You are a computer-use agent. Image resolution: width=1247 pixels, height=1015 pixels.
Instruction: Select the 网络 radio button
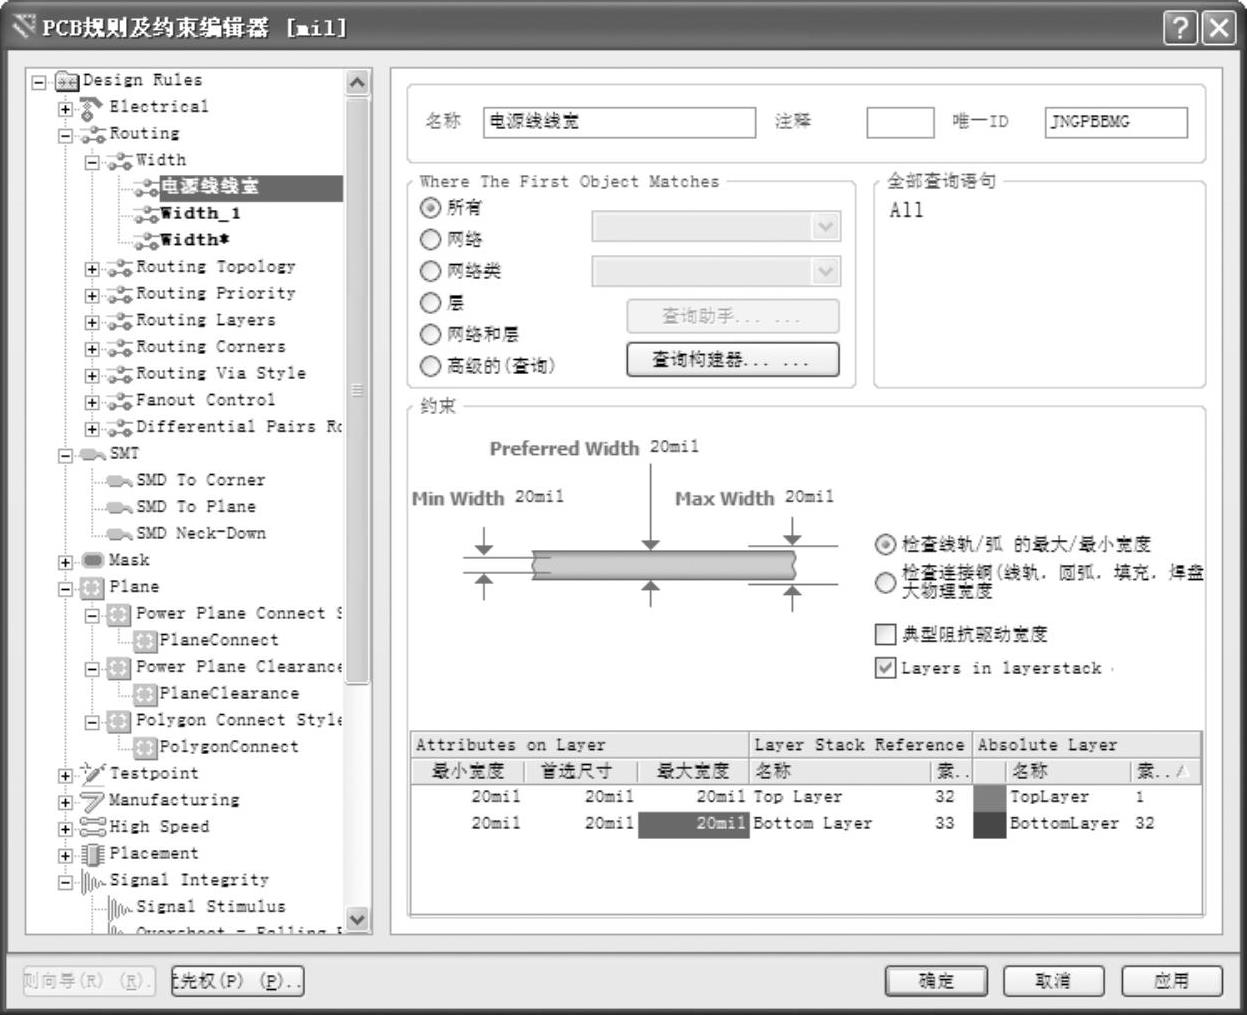(430, 239)
